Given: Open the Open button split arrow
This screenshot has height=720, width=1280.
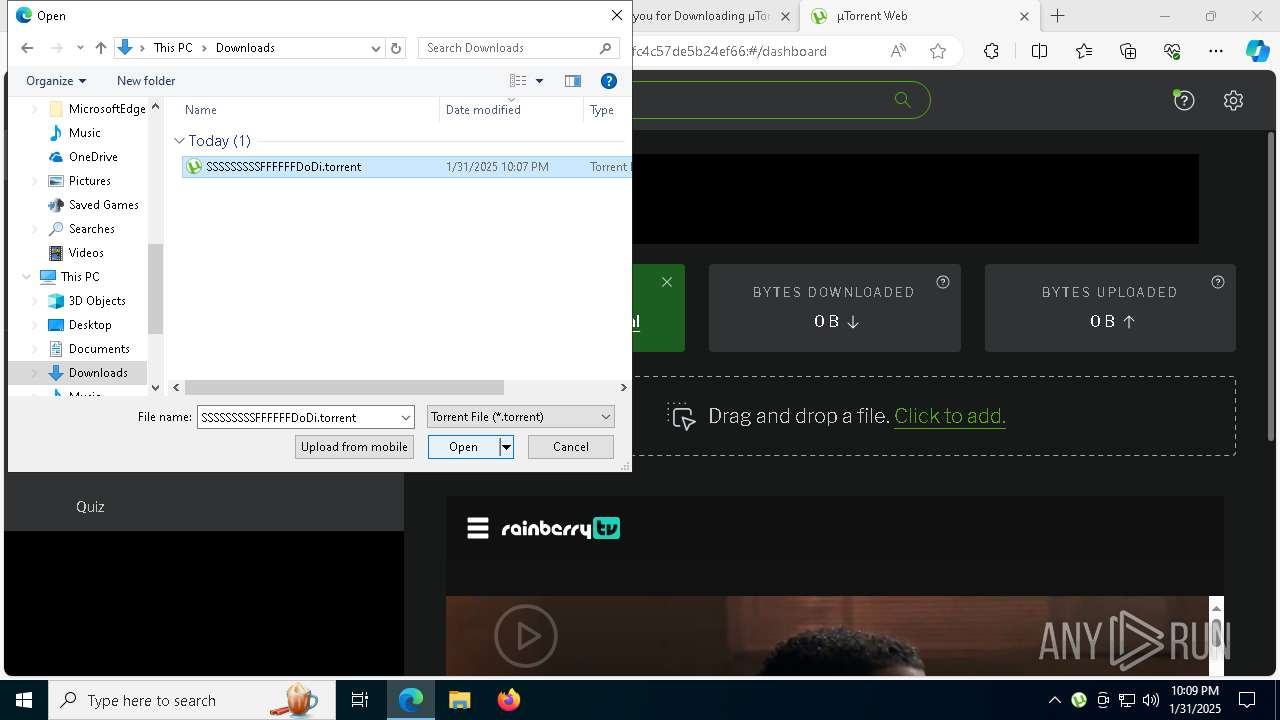Looking at the screenshot, I should click(506, 447).
